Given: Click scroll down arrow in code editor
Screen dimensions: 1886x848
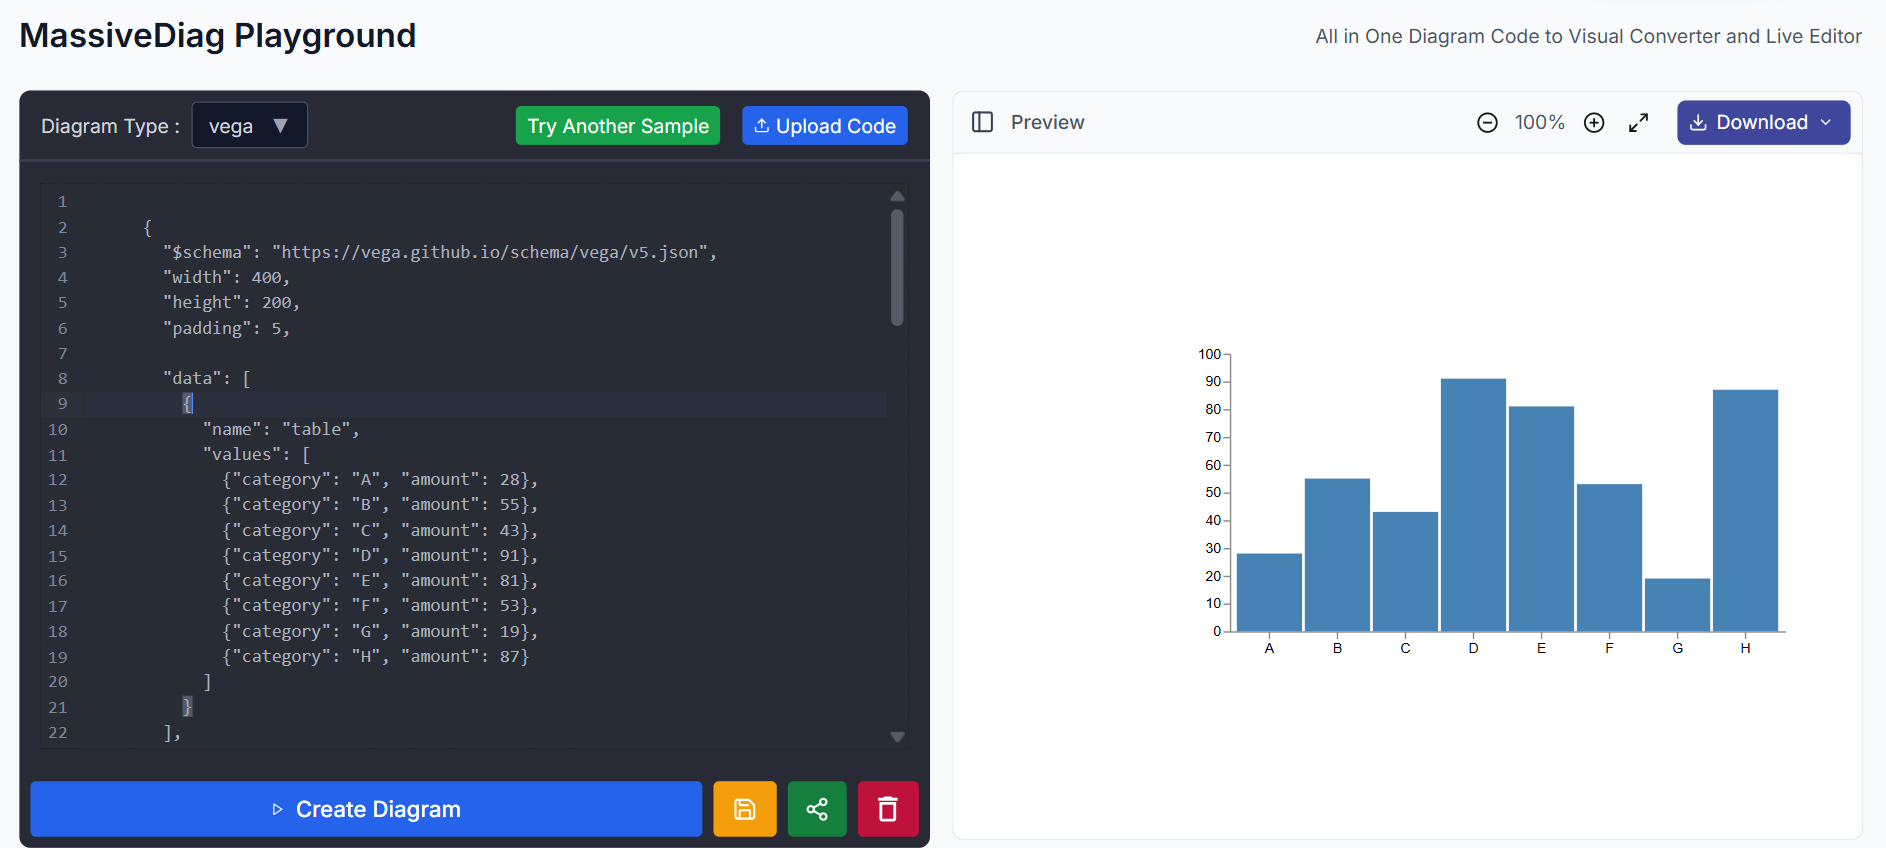Looking at the screenshot, I should 897,737.
